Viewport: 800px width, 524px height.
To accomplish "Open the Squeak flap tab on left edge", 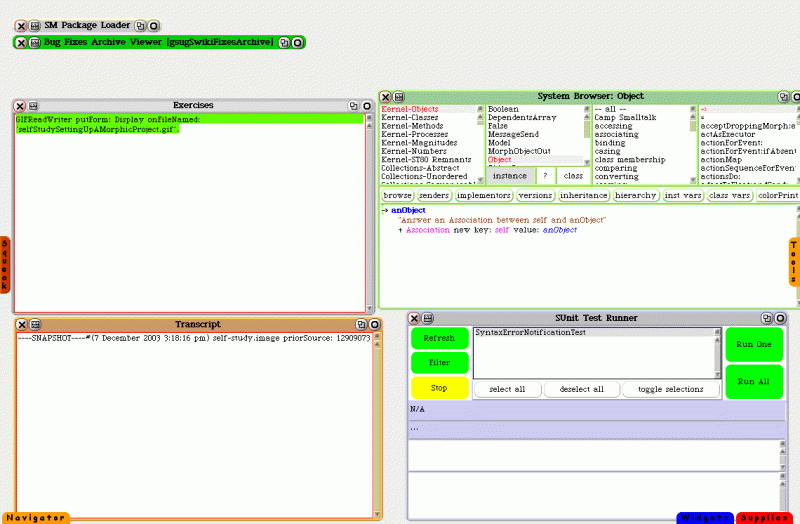I will (5, 265).
